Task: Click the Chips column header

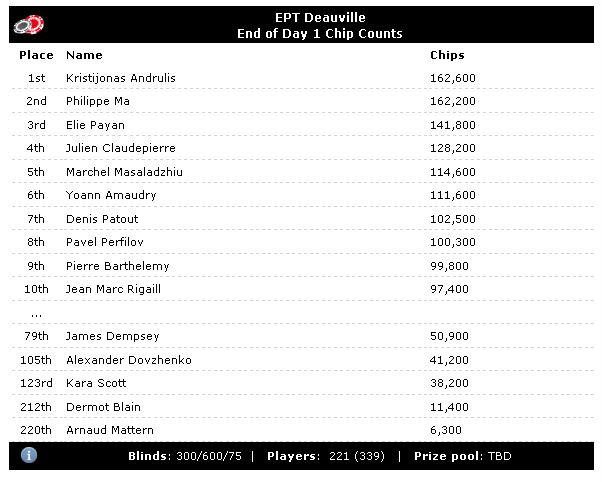Action: (447, 55)
